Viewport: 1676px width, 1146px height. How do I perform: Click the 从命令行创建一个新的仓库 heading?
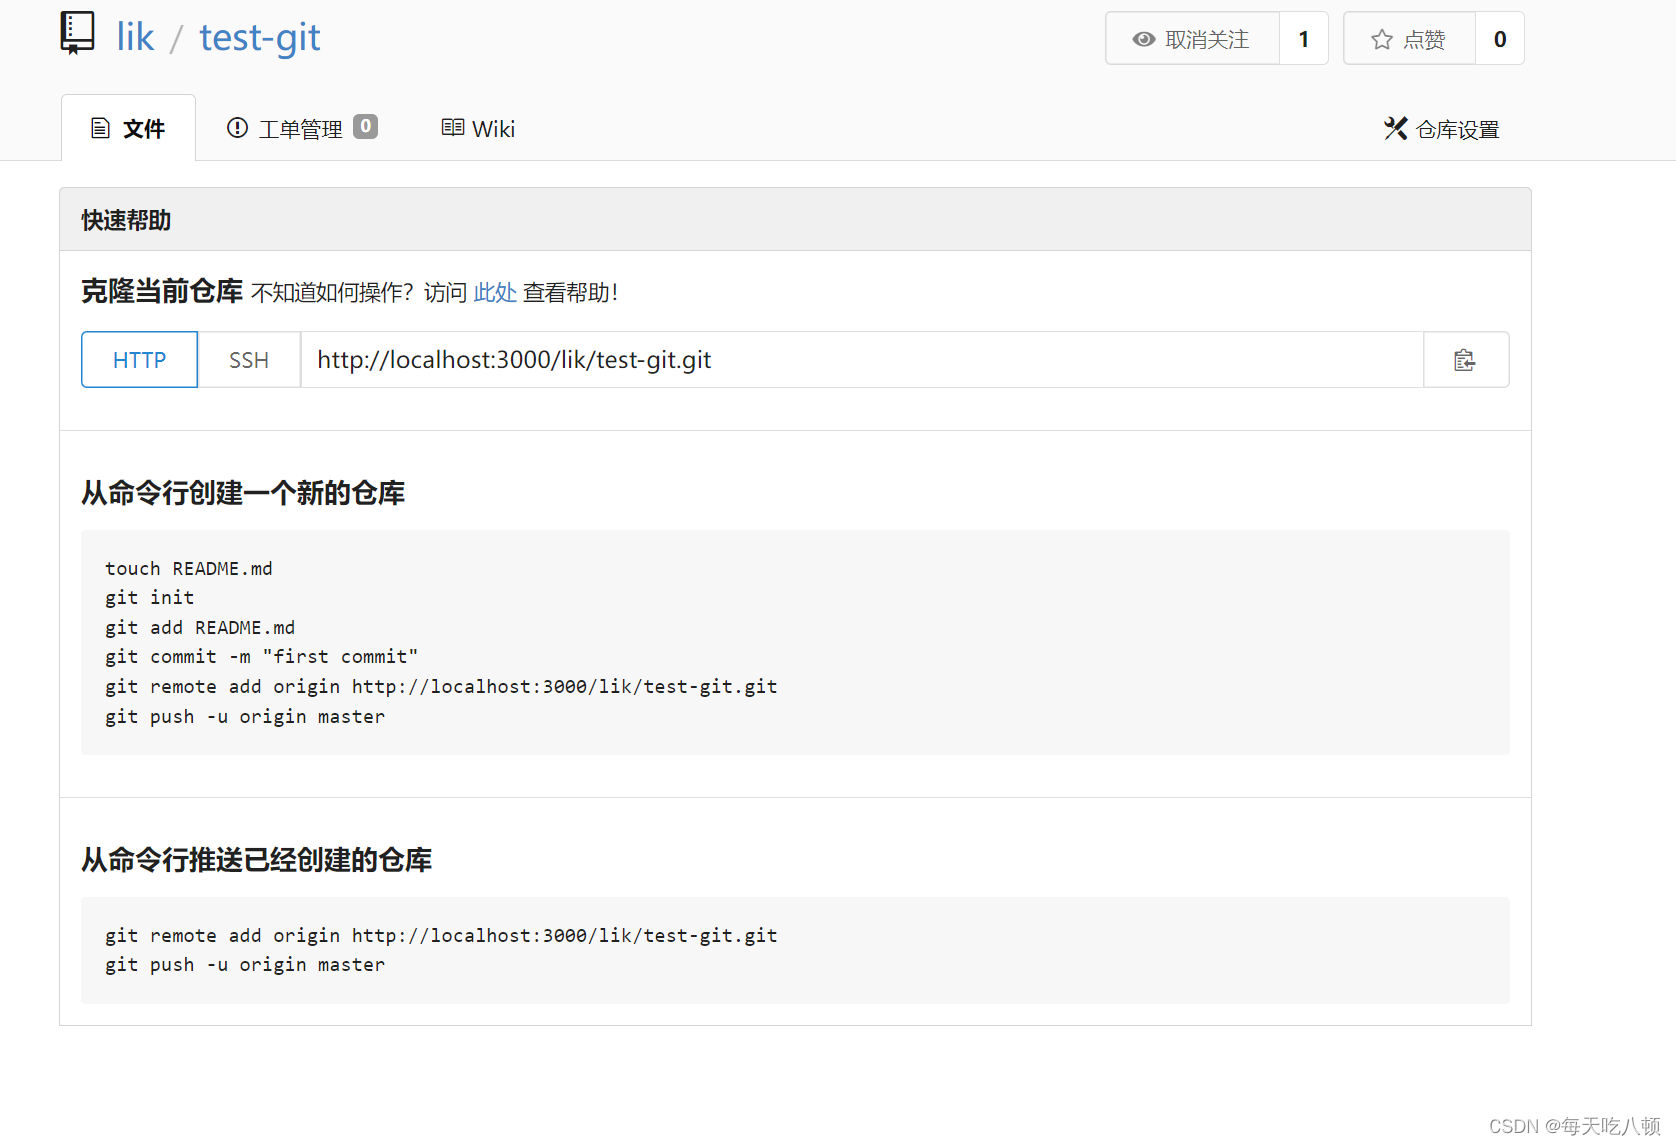(243, 493)
